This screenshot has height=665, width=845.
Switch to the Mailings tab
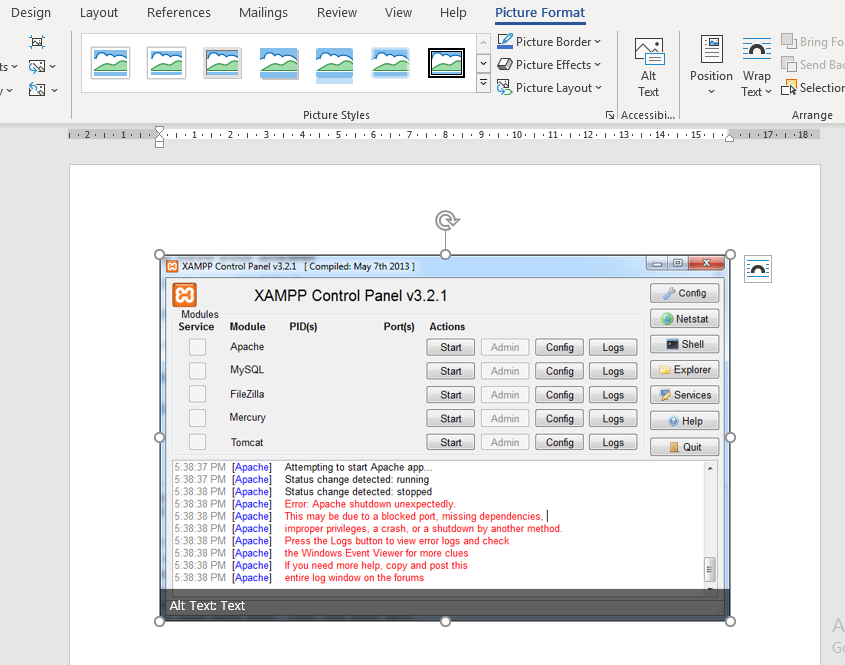(264, 12)
